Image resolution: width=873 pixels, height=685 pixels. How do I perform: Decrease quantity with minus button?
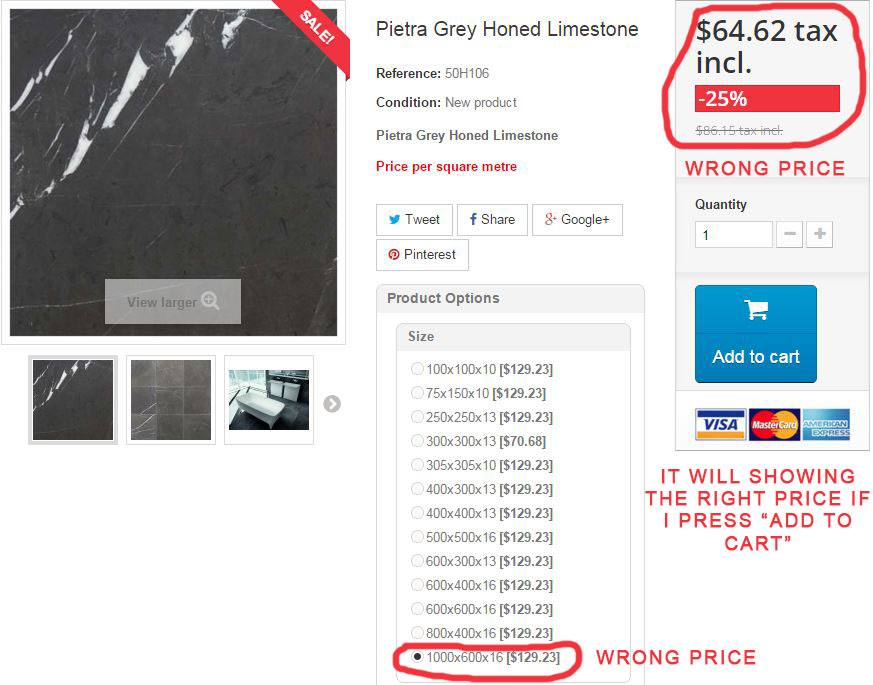click(789, 234)
